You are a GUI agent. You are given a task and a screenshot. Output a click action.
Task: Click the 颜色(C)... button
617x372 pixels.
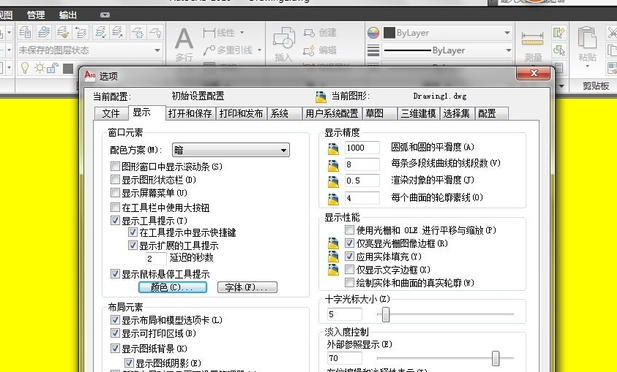[173, 287]
